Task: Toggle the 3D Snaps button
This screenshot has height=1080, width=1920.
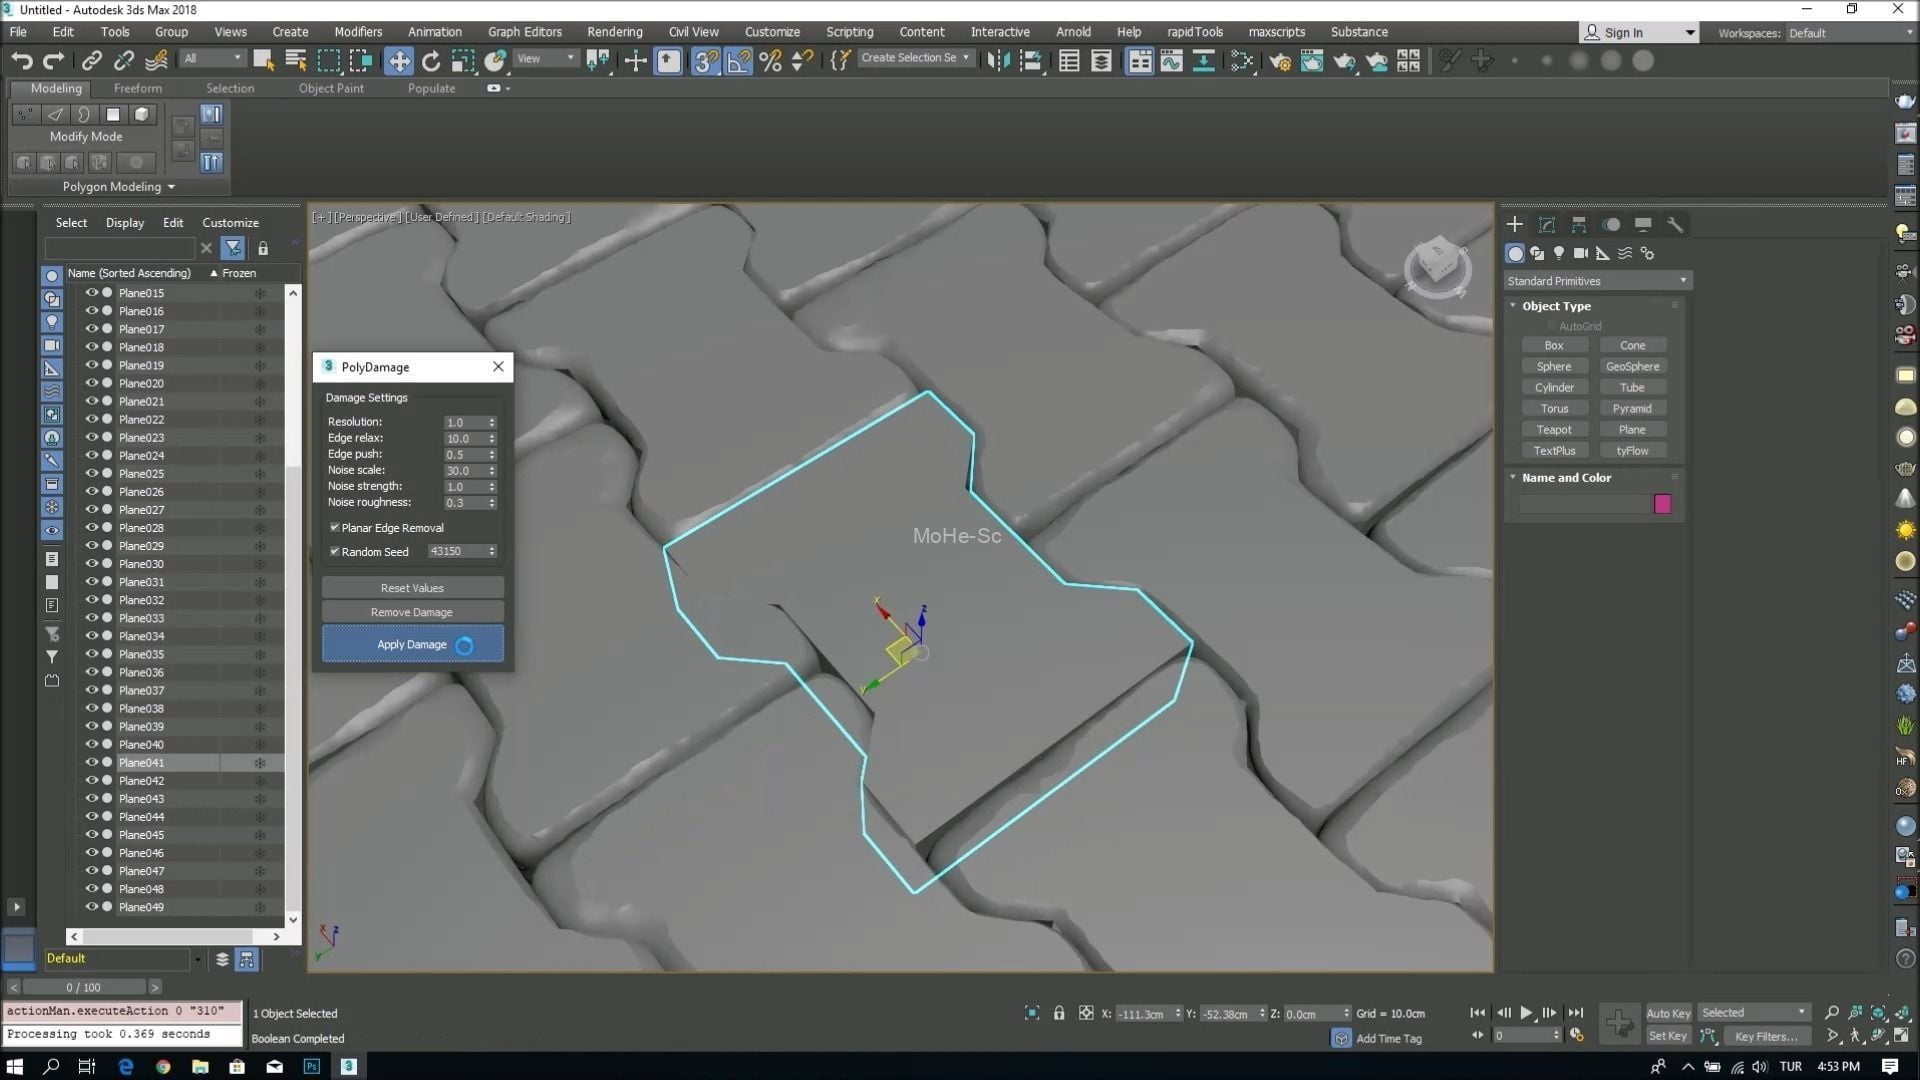Action: [705, 61]
